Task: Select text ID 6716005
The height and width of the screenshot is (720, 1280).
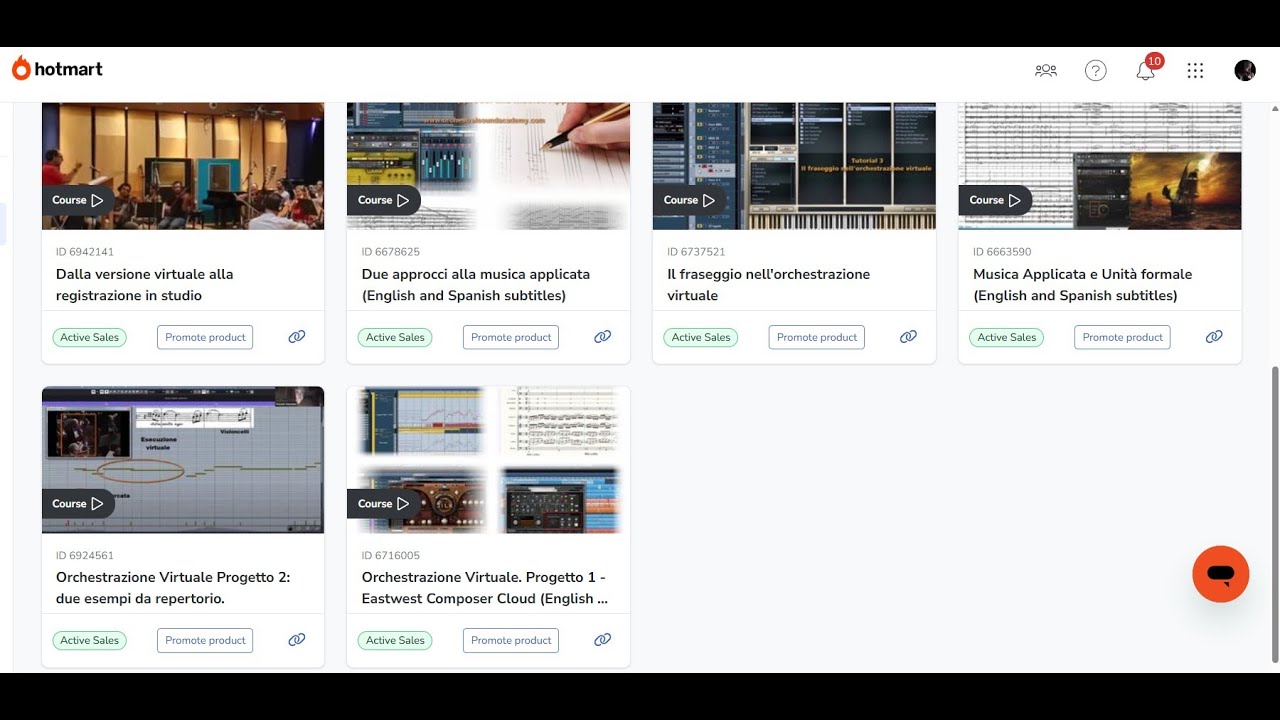Action: click(391, 555)
